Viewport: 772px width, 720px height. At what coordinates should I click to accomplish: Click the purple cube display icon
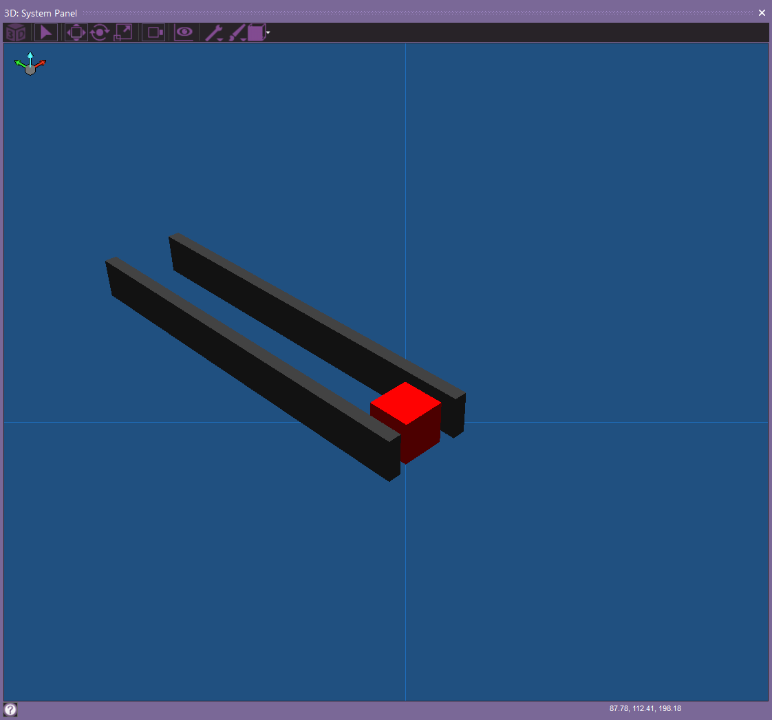[x=256, y=33]
